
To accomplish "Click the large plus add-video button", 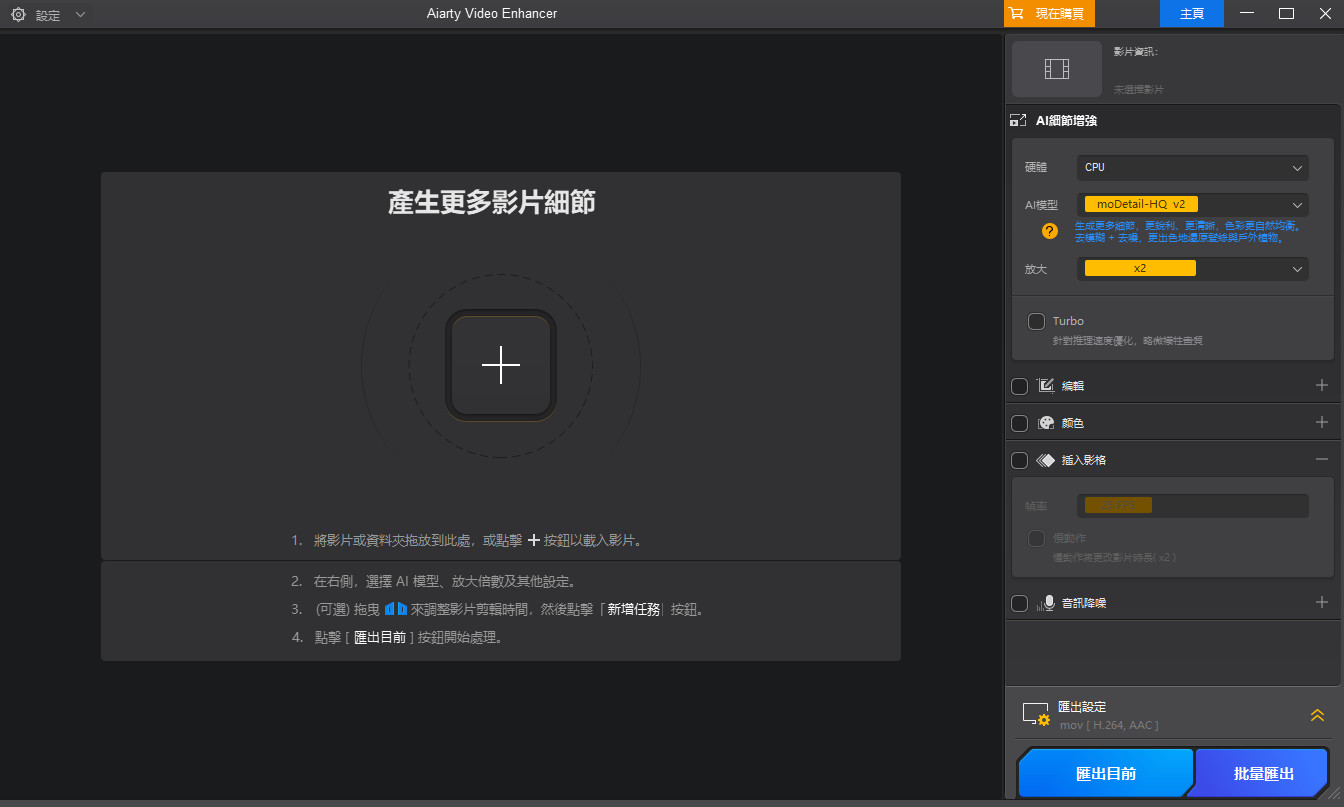I will pyautogui.click(x=501, y=366).
